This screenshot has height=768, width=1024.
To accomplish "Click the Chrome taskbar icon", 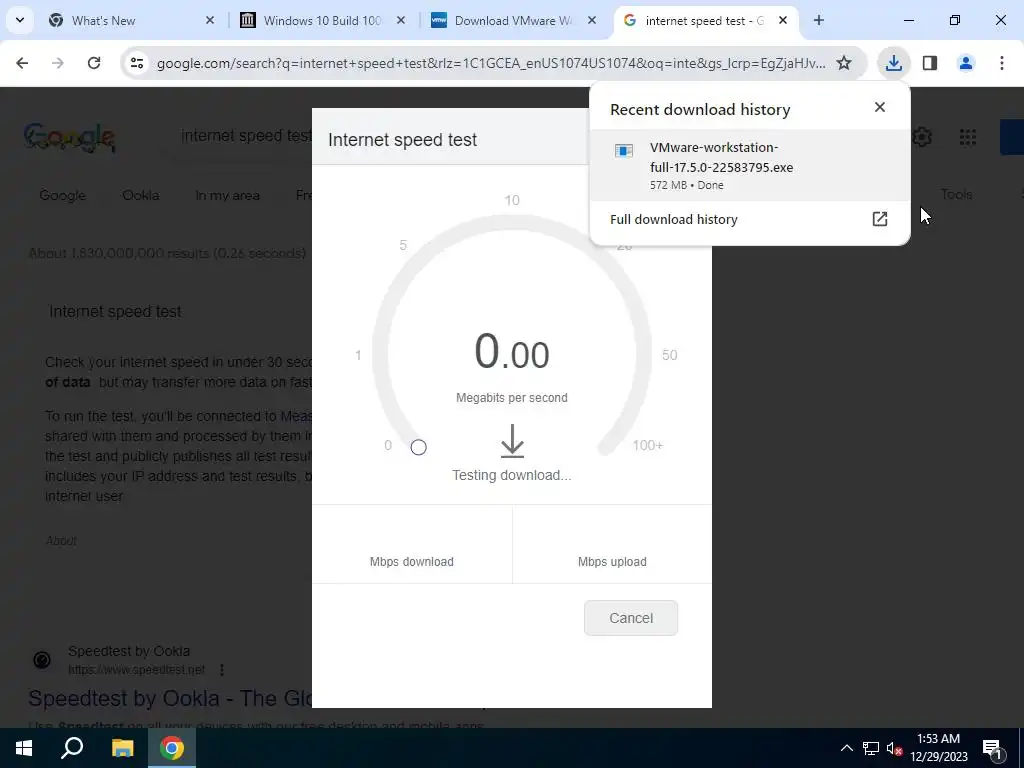I will click(x=172, y=748).
